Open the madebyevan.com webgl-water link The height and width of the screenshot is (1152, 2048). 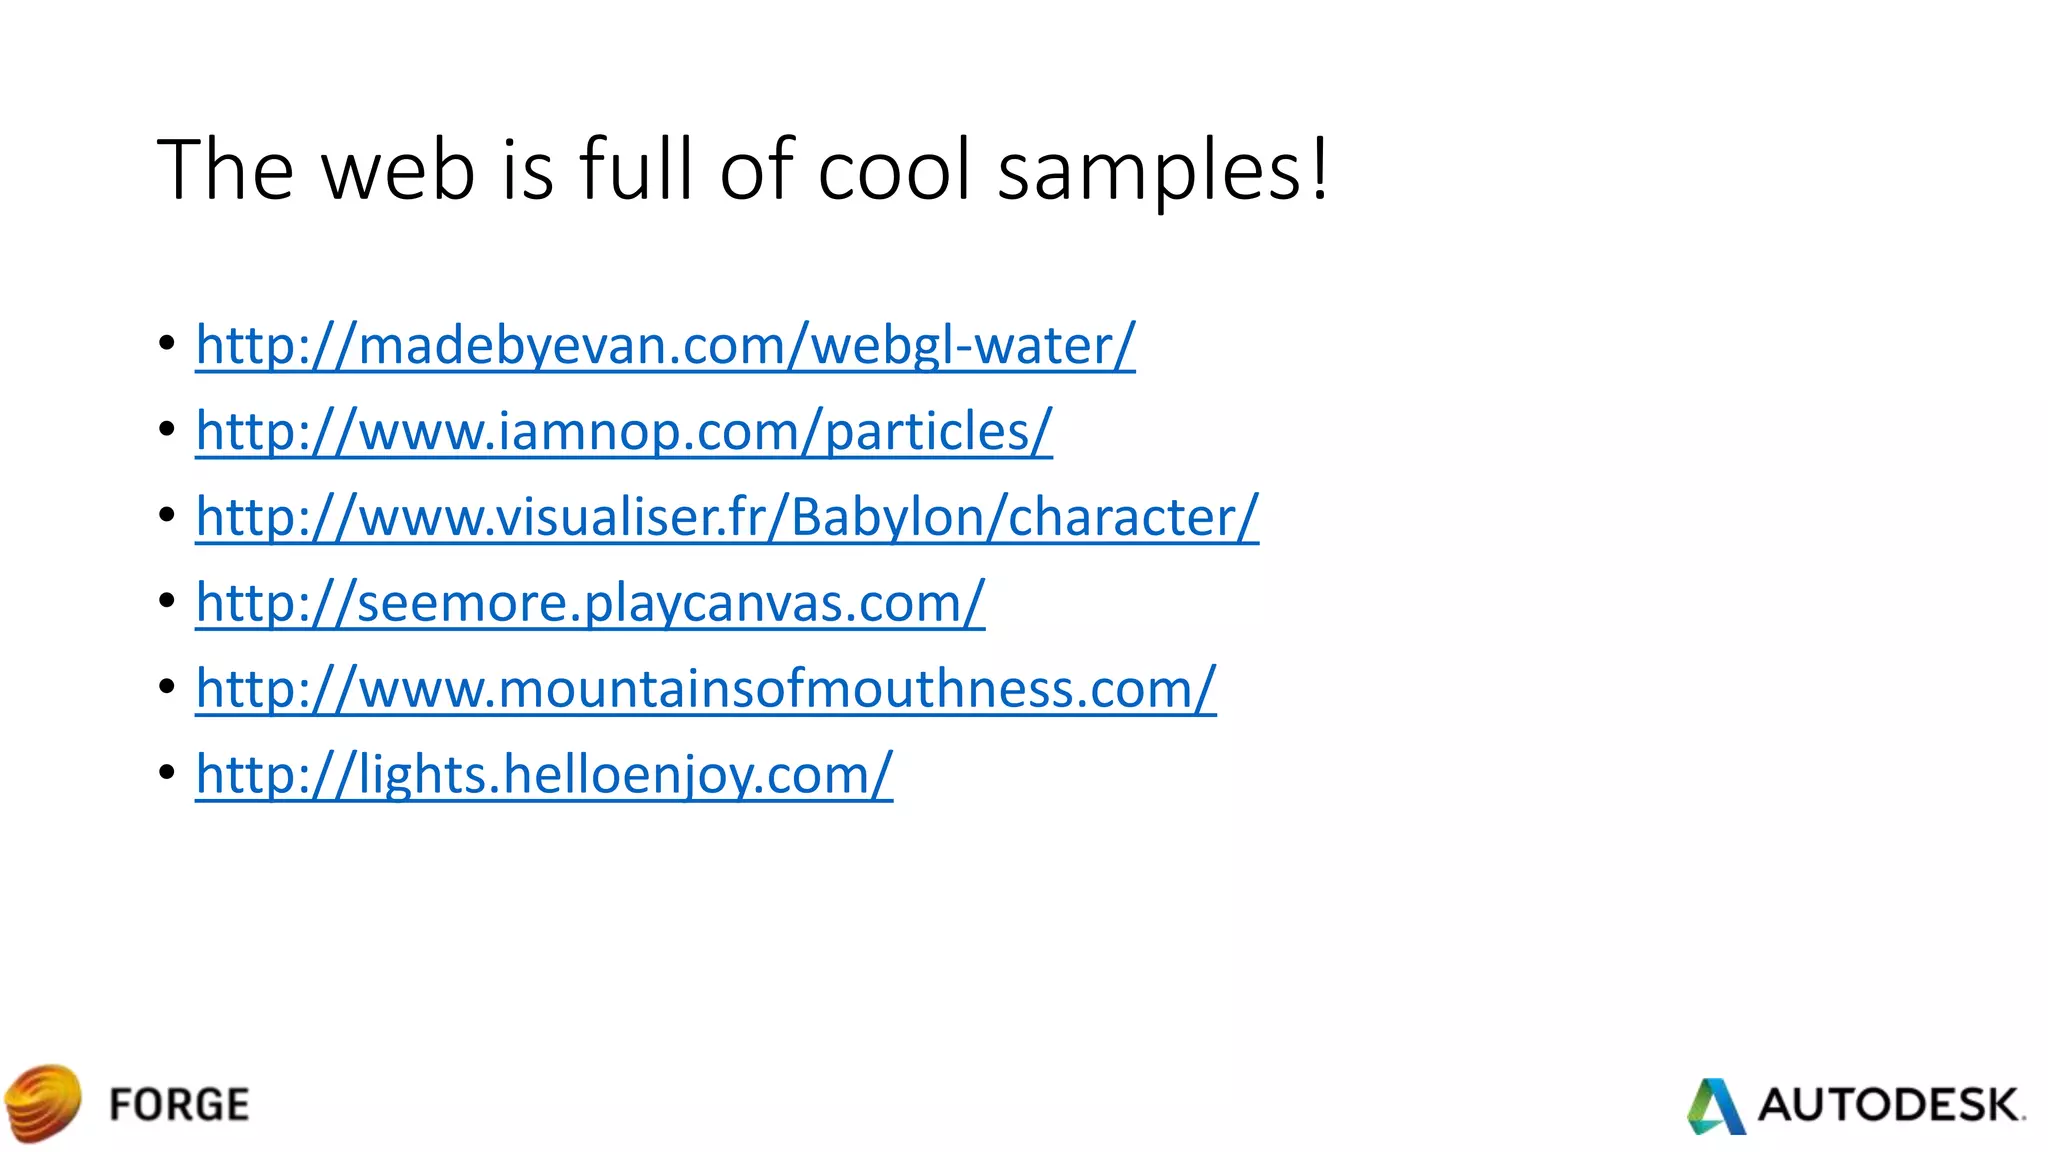tap(665, 346)
